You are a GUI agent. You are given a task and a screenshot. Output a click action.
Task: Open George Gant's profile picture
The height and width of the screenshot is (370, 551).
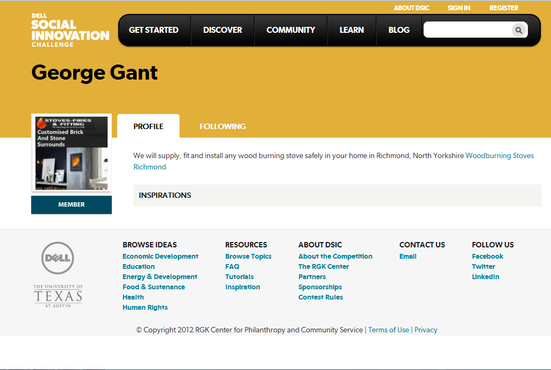tap(71, 153)
